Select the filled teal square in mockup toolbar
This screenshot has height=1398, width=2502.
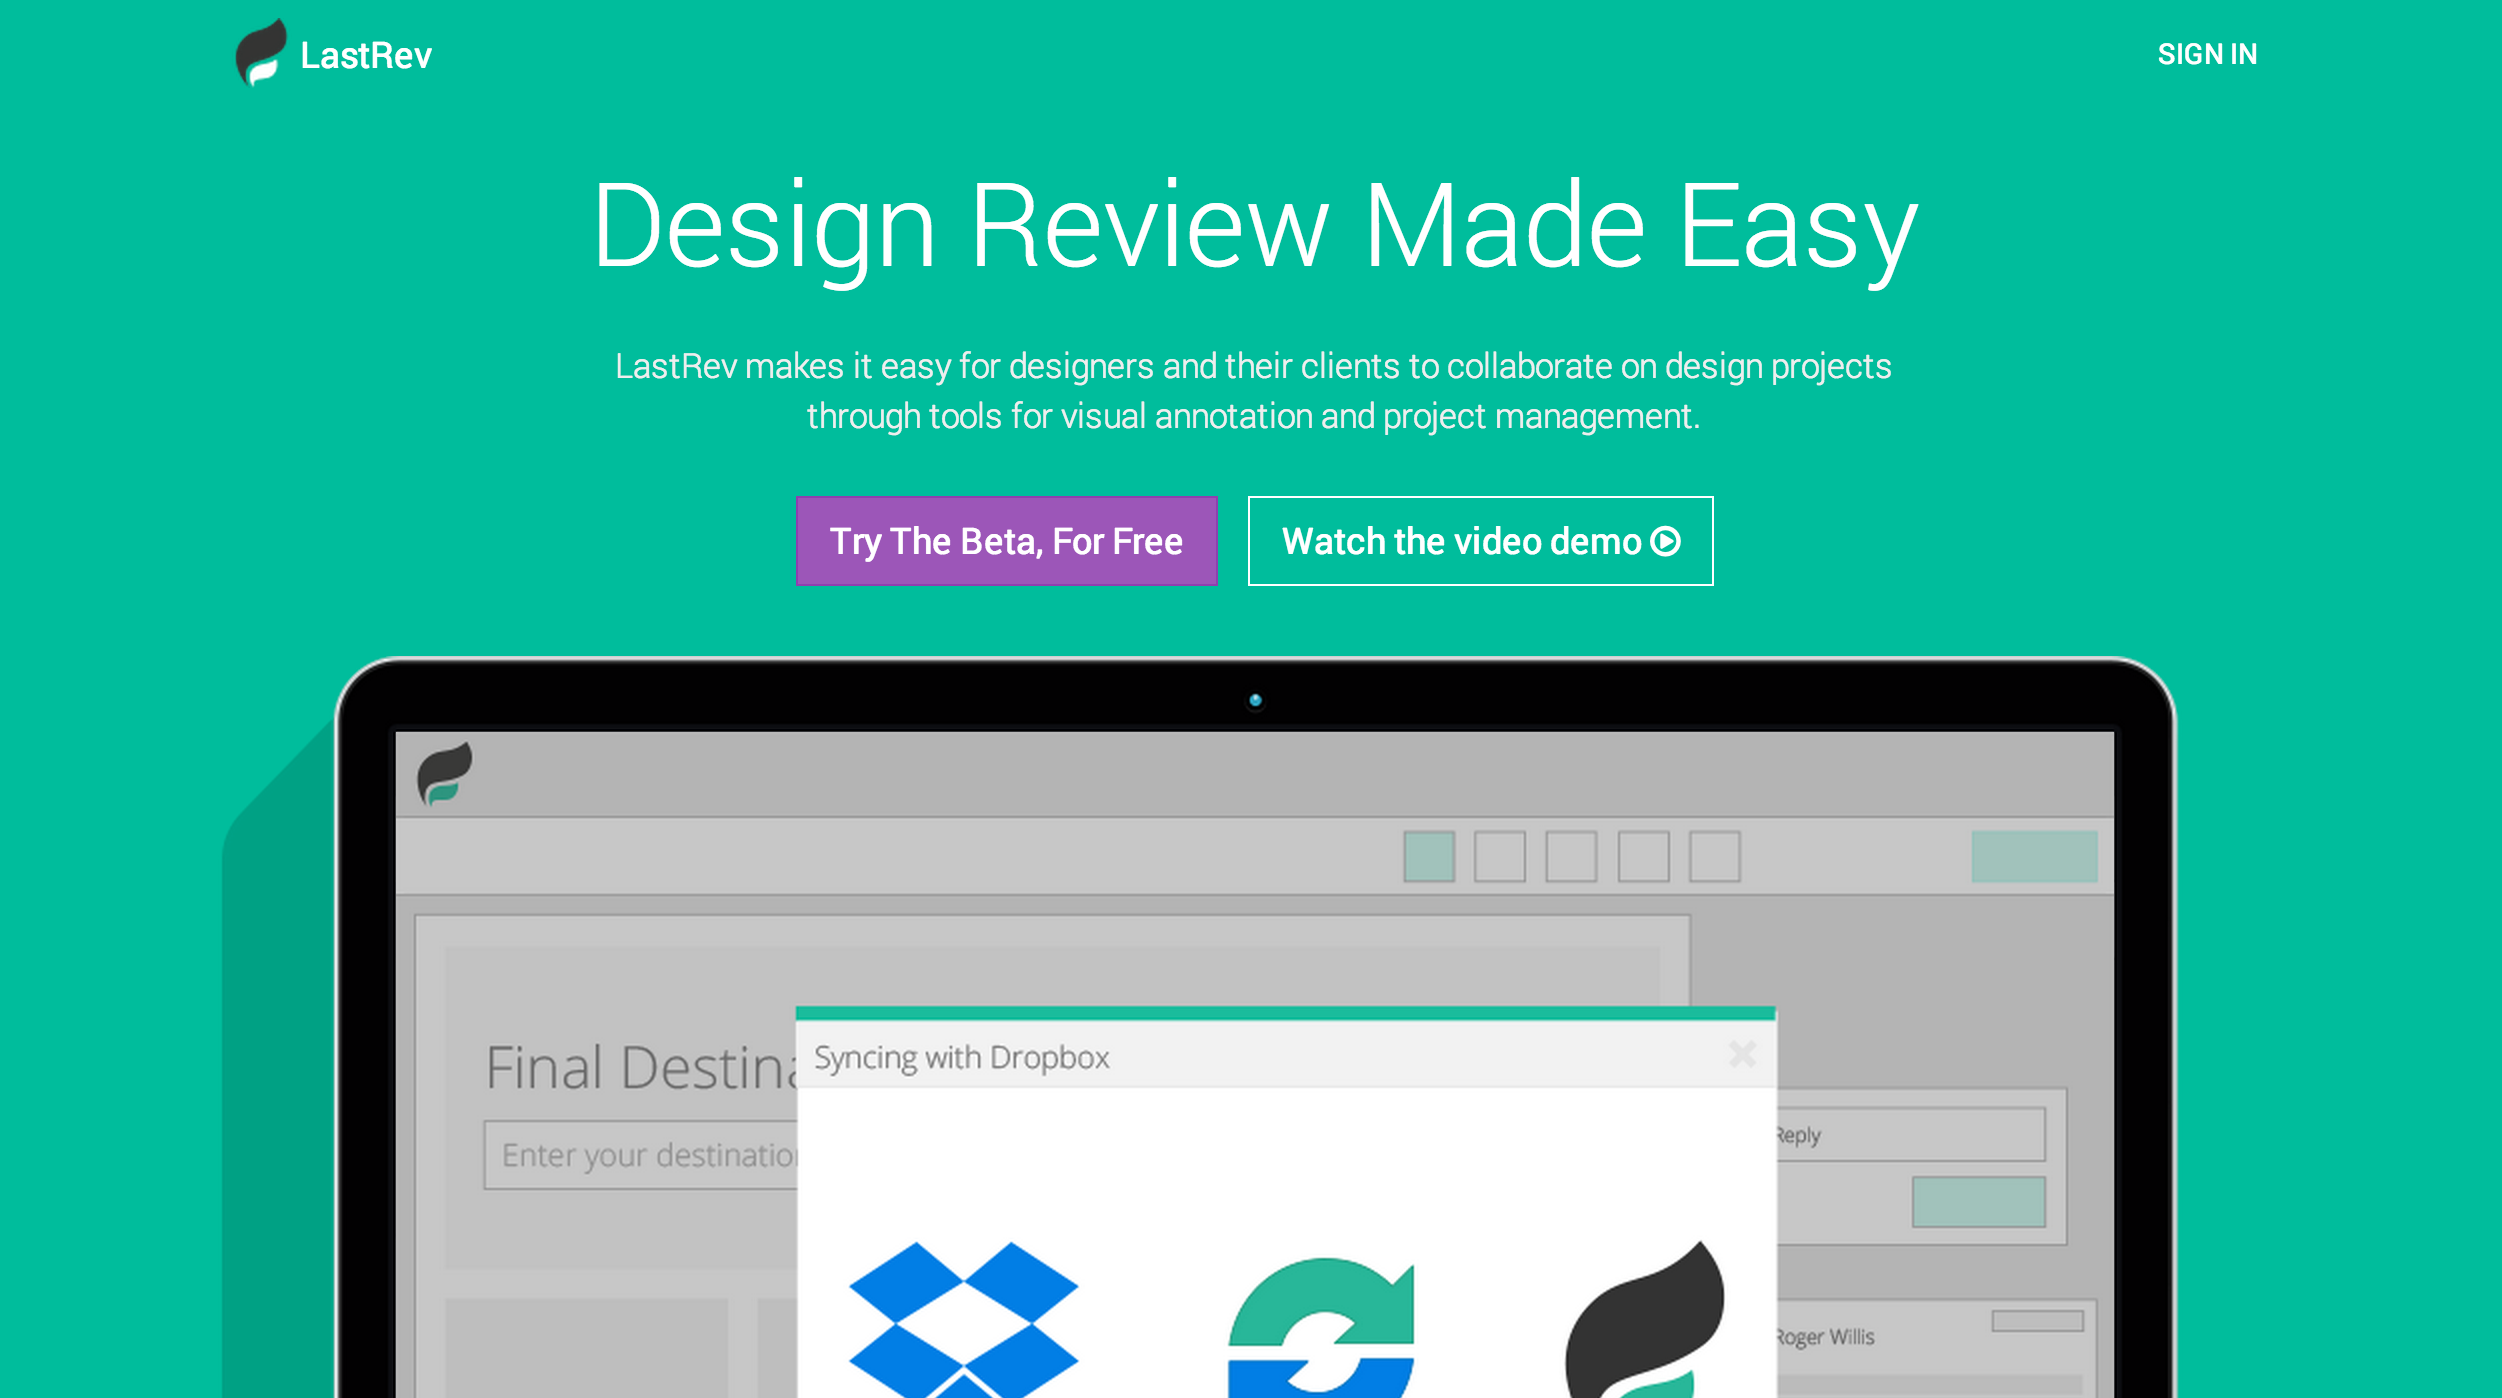point(1428,856)
